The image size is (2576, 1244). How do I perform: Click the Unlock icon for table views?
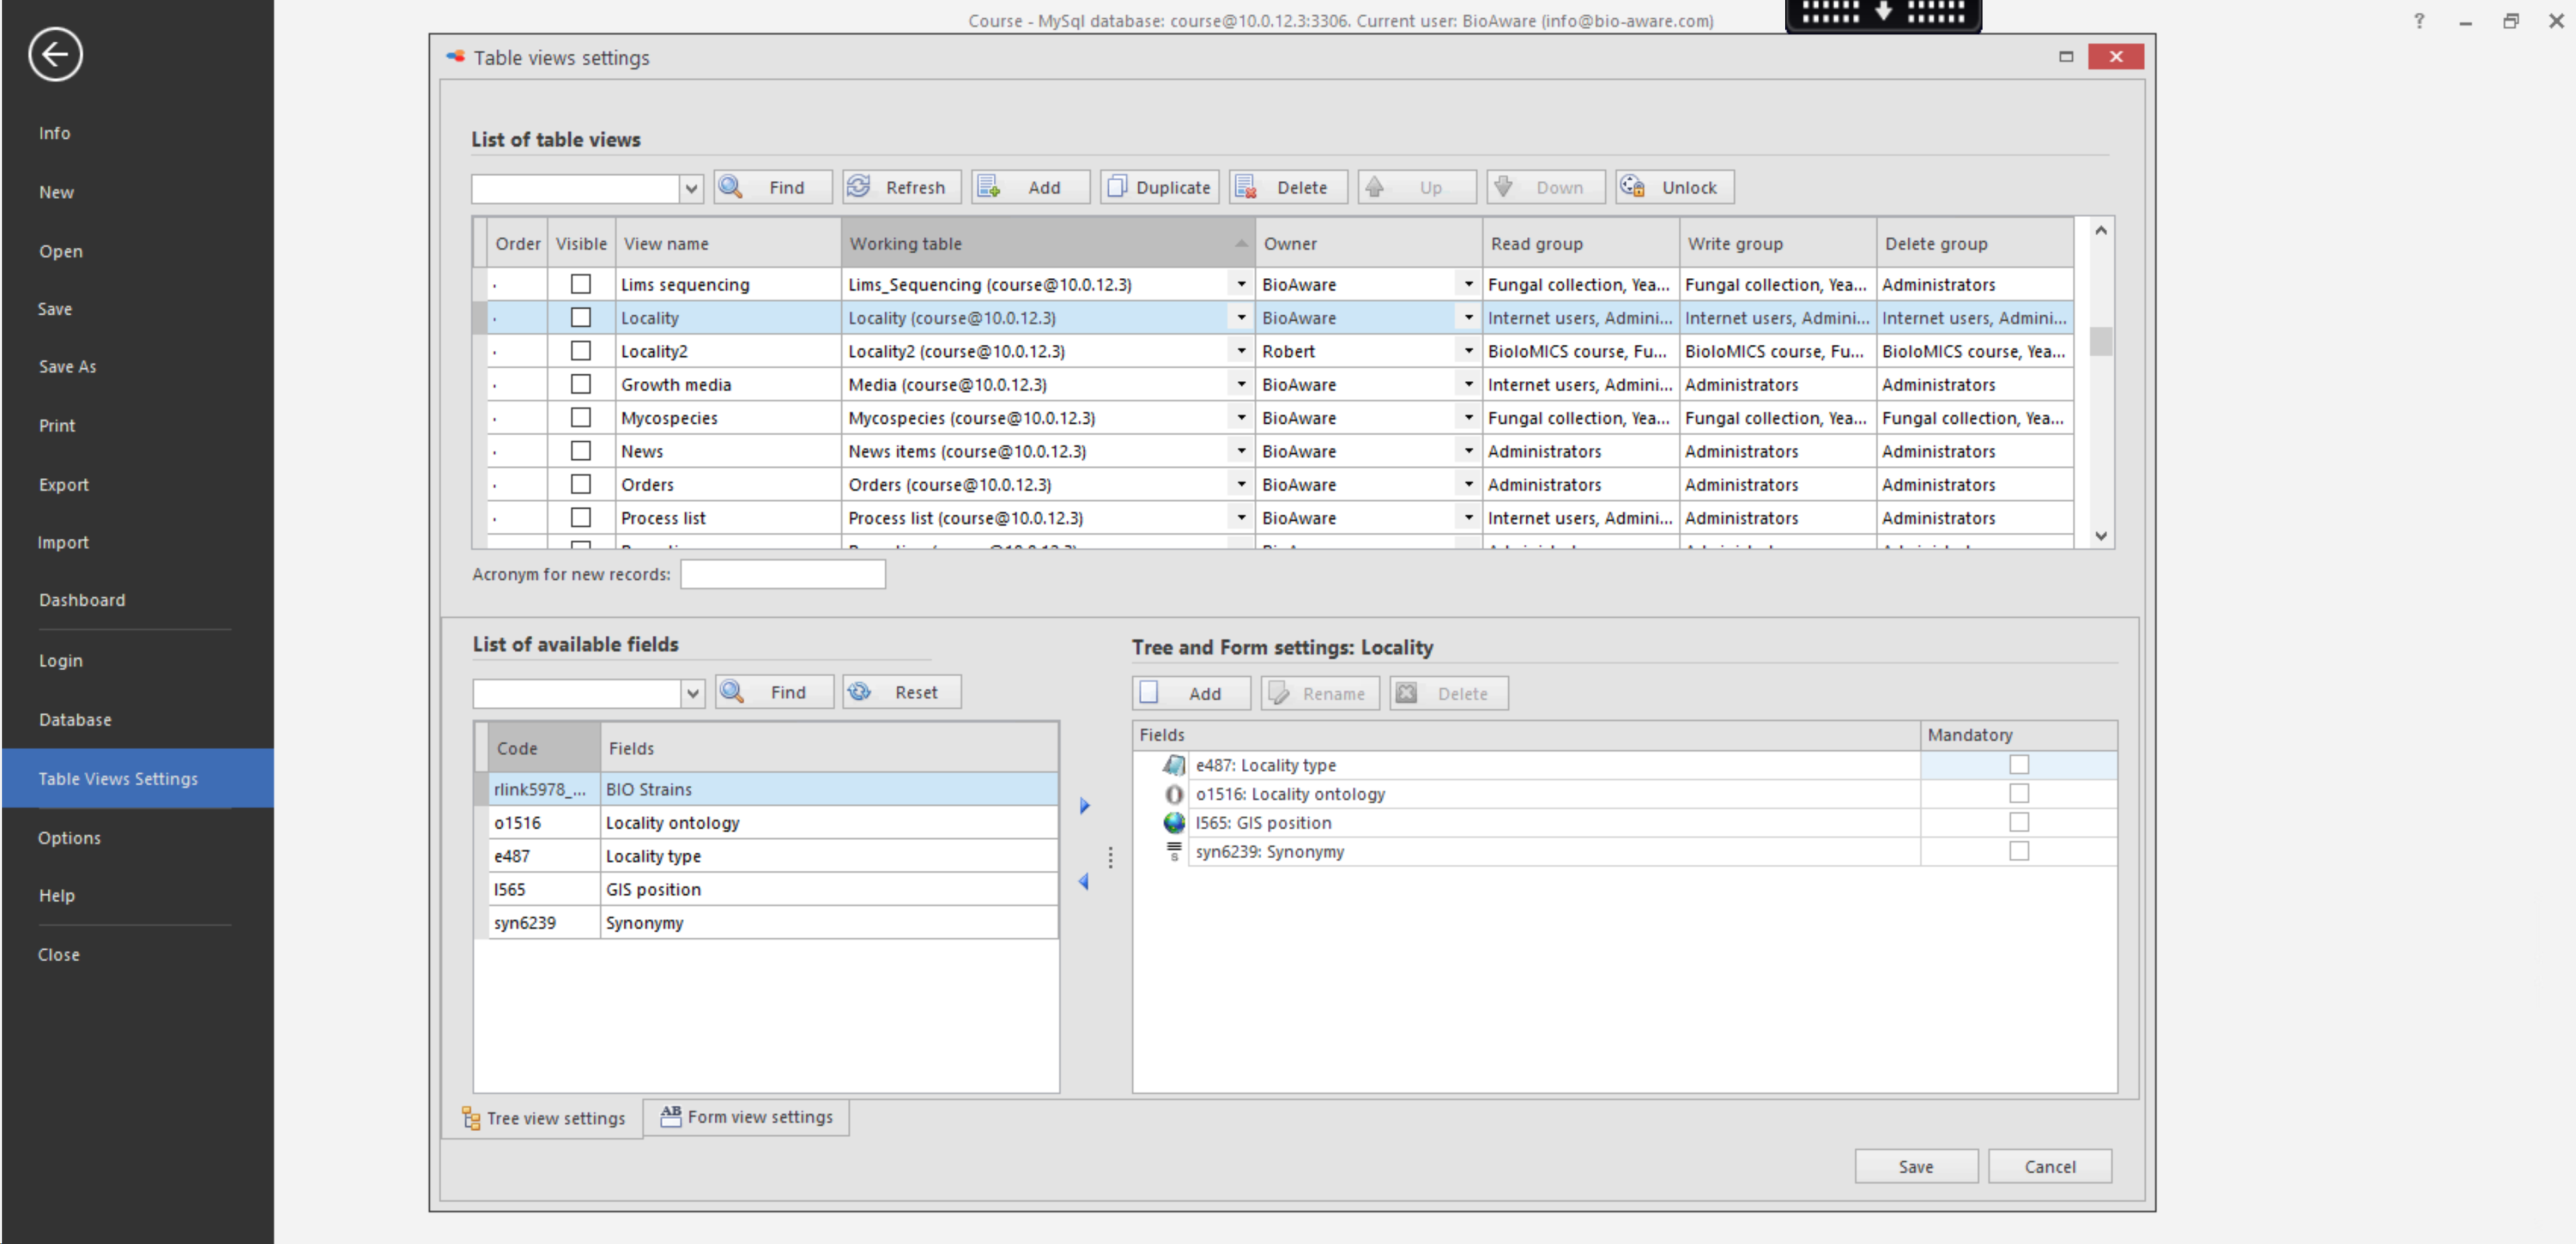(x=1633, y=186)
